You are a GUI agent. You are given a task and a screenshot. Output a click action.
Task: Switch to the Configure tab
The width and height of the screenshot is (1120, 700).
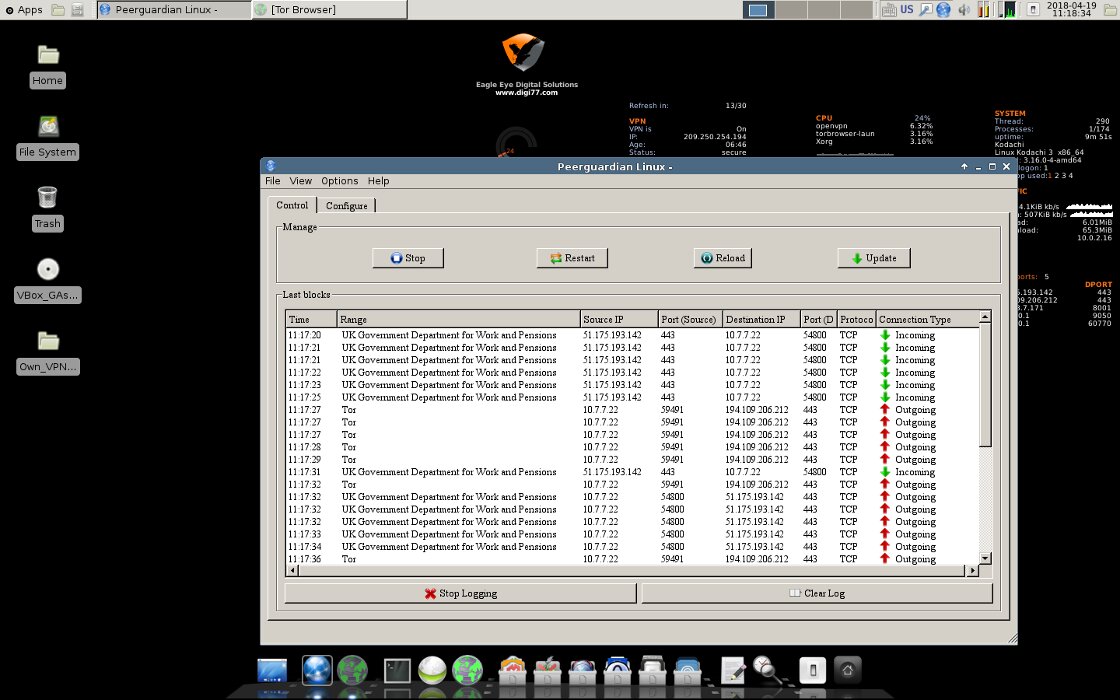[x=347, y=206]
